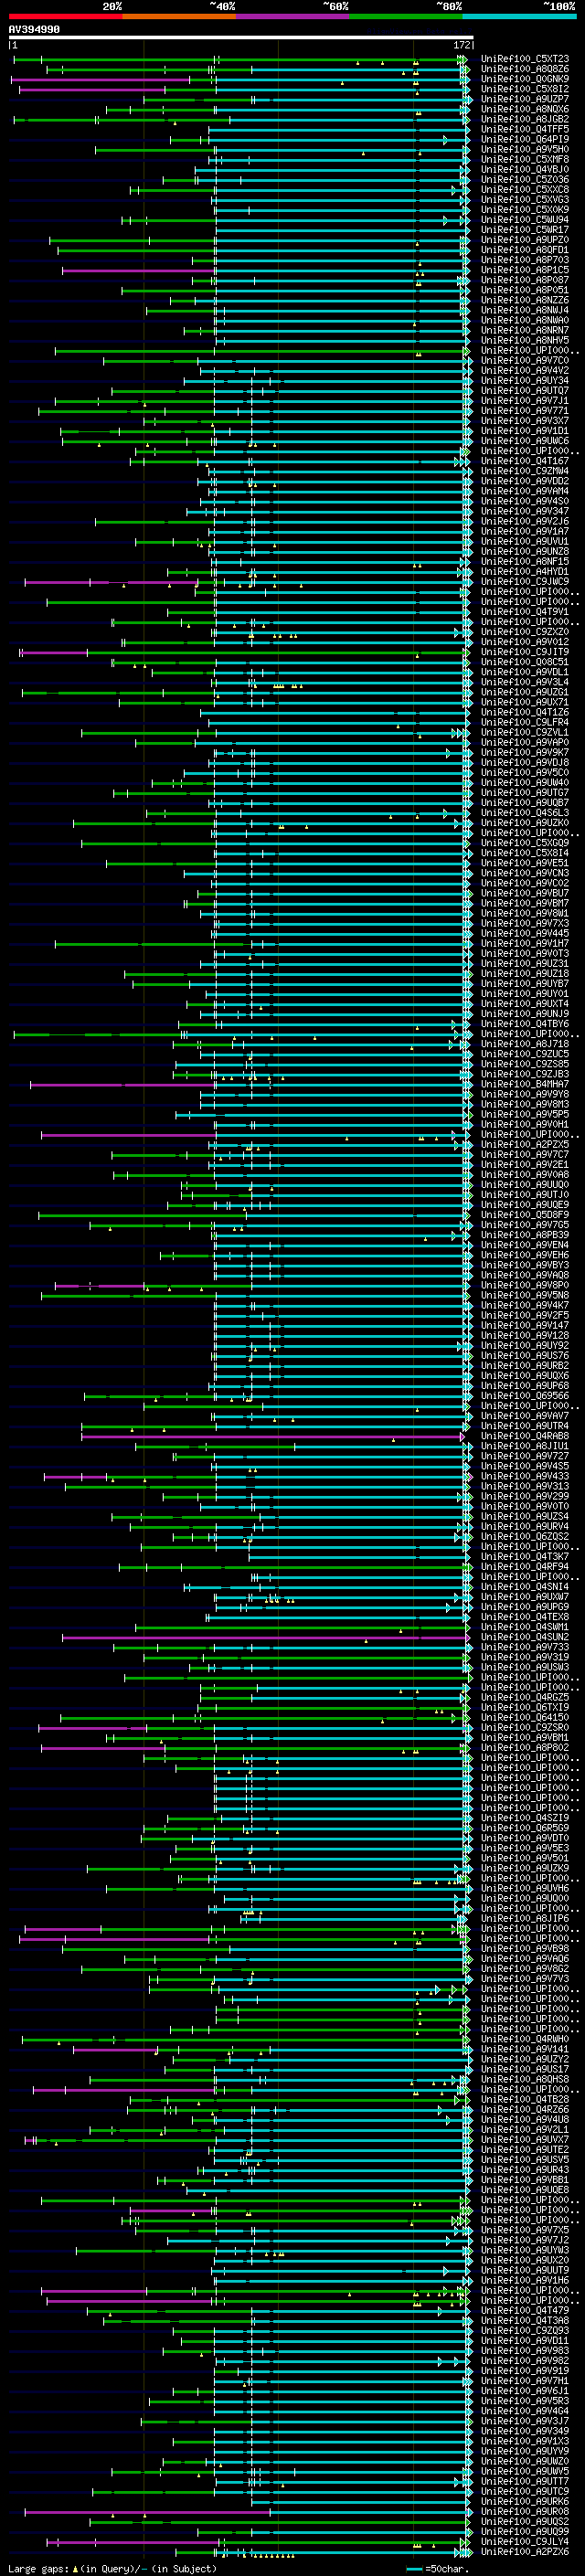
Task: Select label UniRef100_A8P703
Action: coord(525,260)
